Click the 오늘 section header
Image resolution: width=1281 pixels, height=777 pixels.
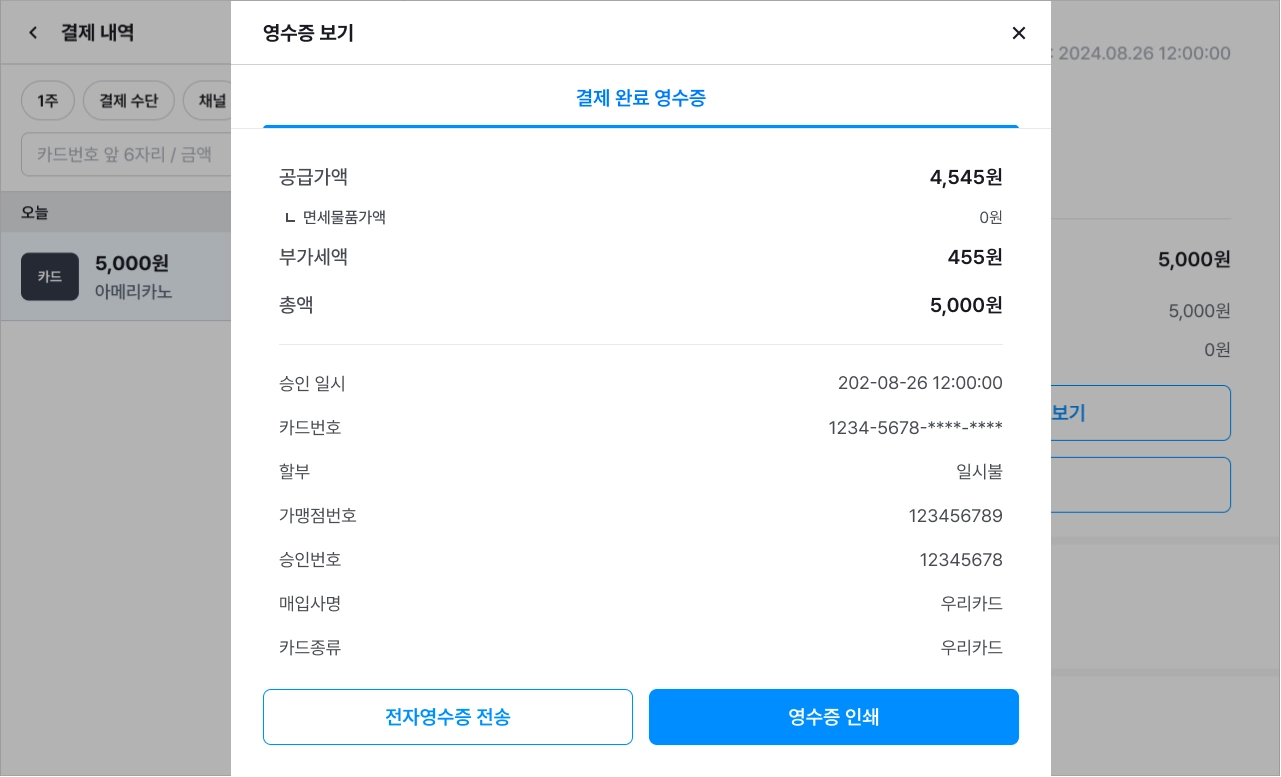pyautogui.click(x=116, y=212)
